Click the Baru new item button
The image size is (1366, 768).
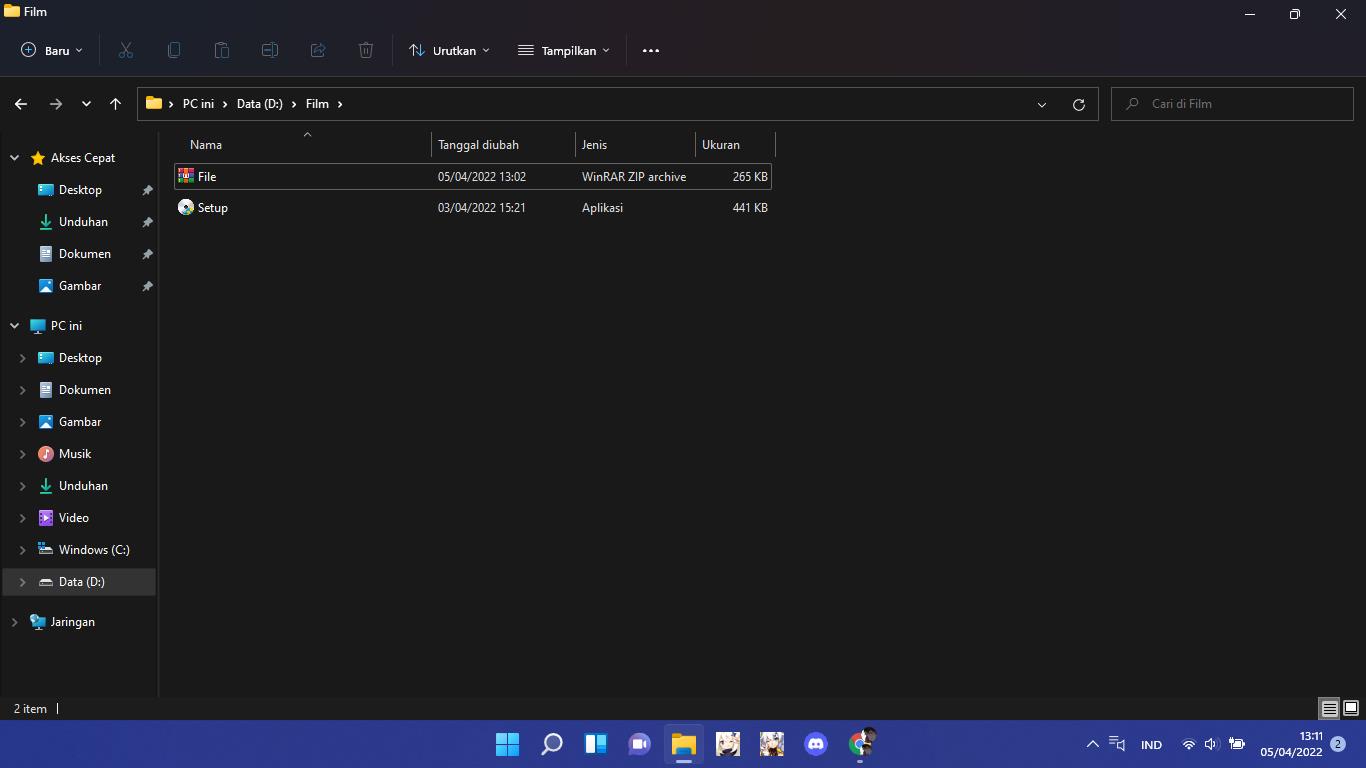(52, 50)
